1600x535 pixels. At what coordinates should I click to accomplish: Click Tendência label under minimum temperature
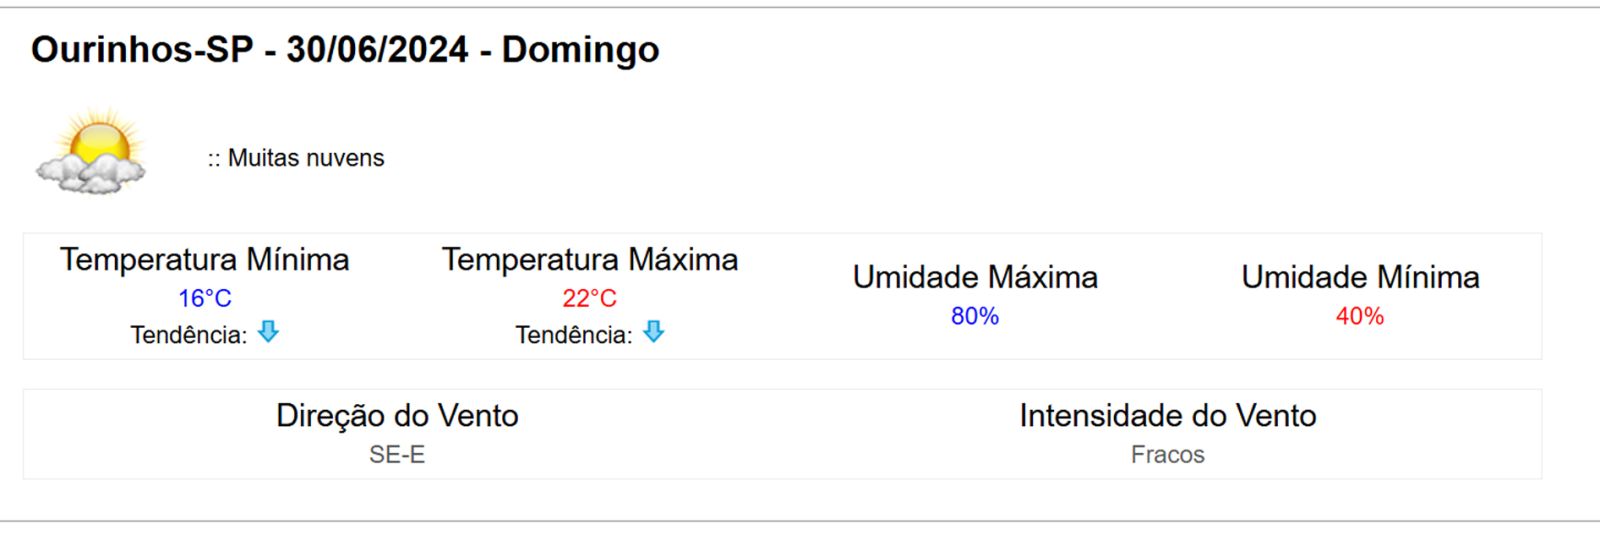coord(188,335)
